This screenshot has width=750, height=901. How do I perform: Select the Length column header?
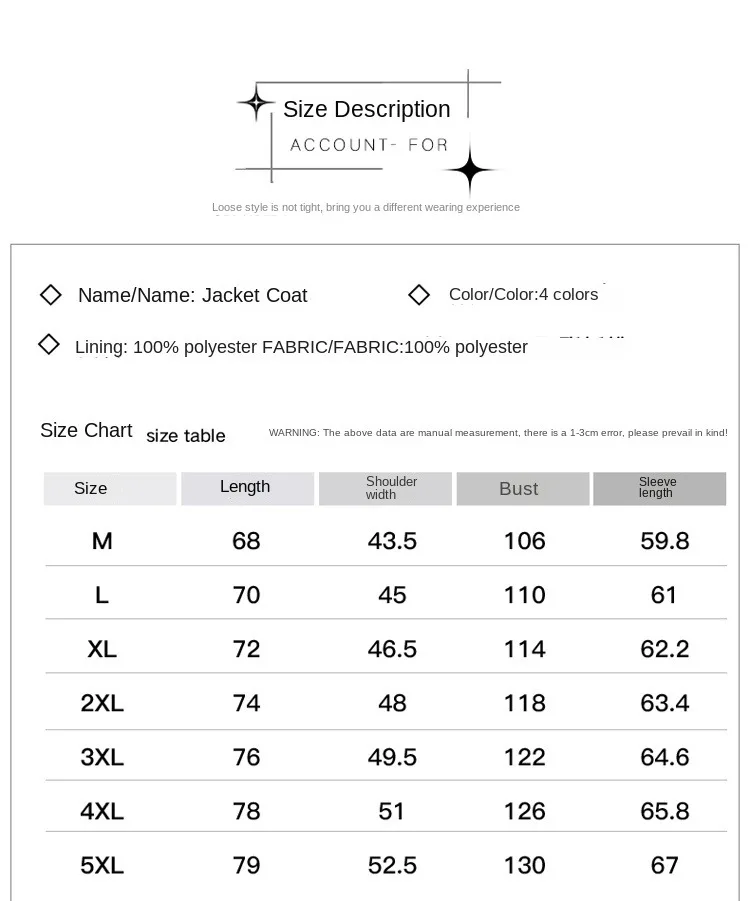pos(247,488)
